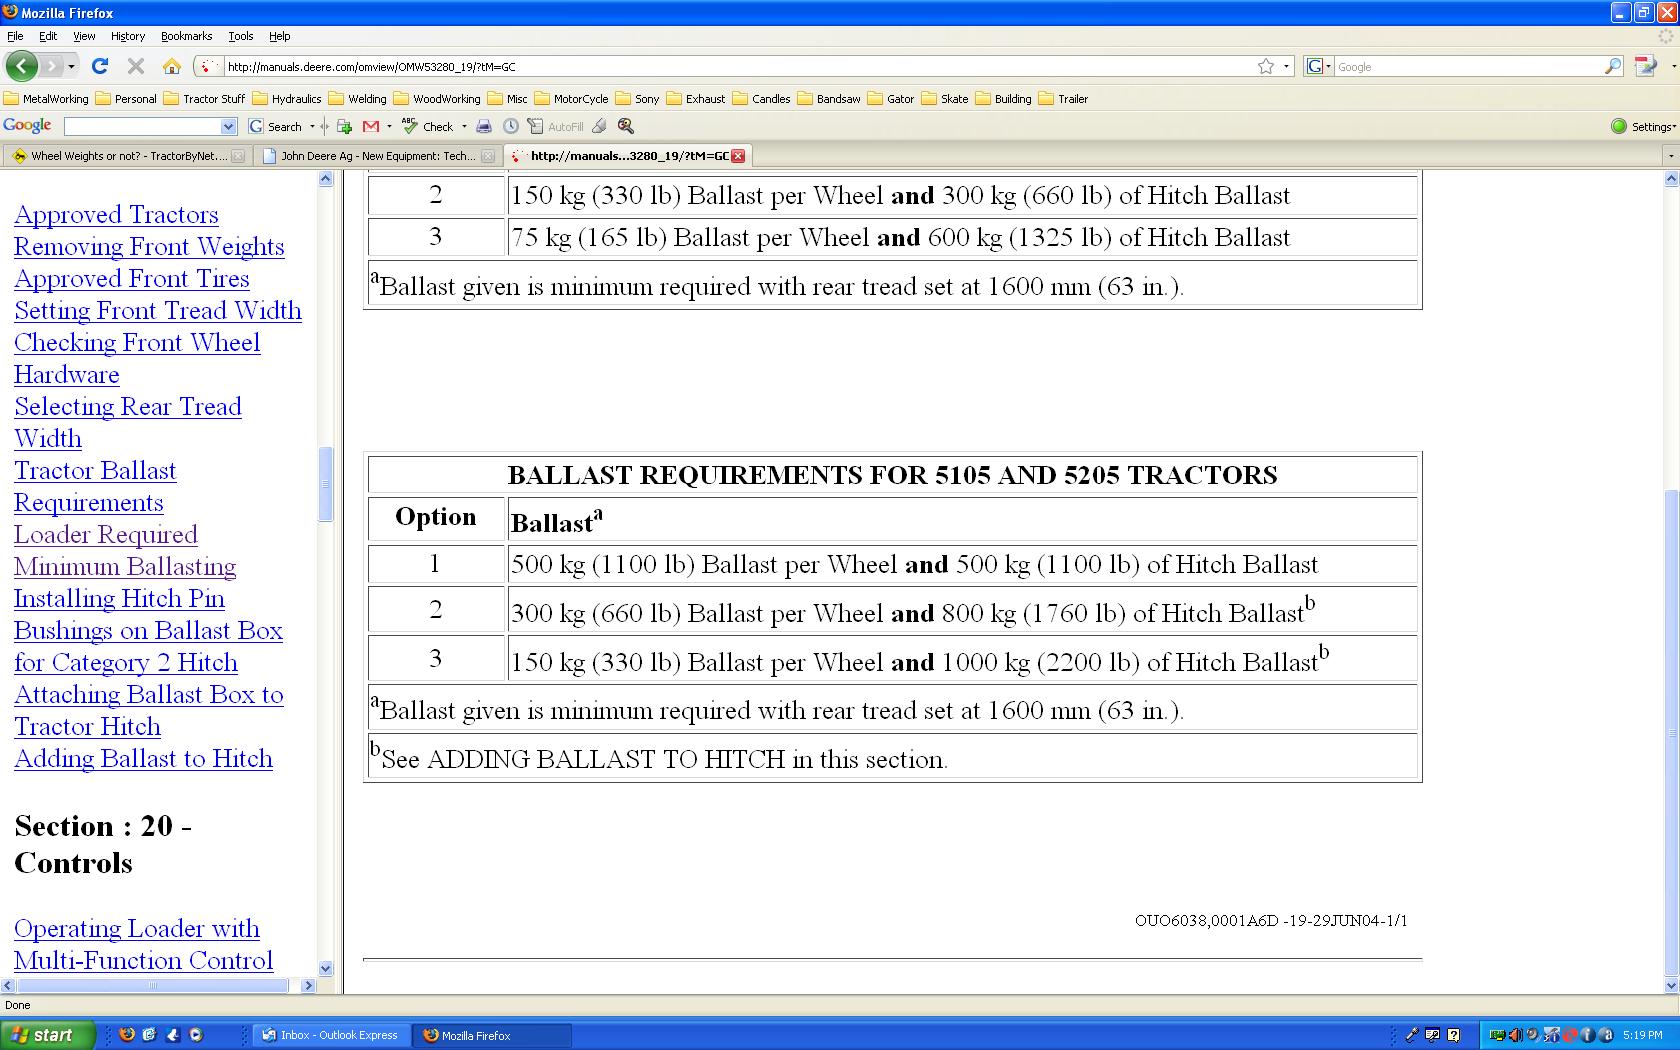Open the Candles bookmarks folder

point(762,99)
